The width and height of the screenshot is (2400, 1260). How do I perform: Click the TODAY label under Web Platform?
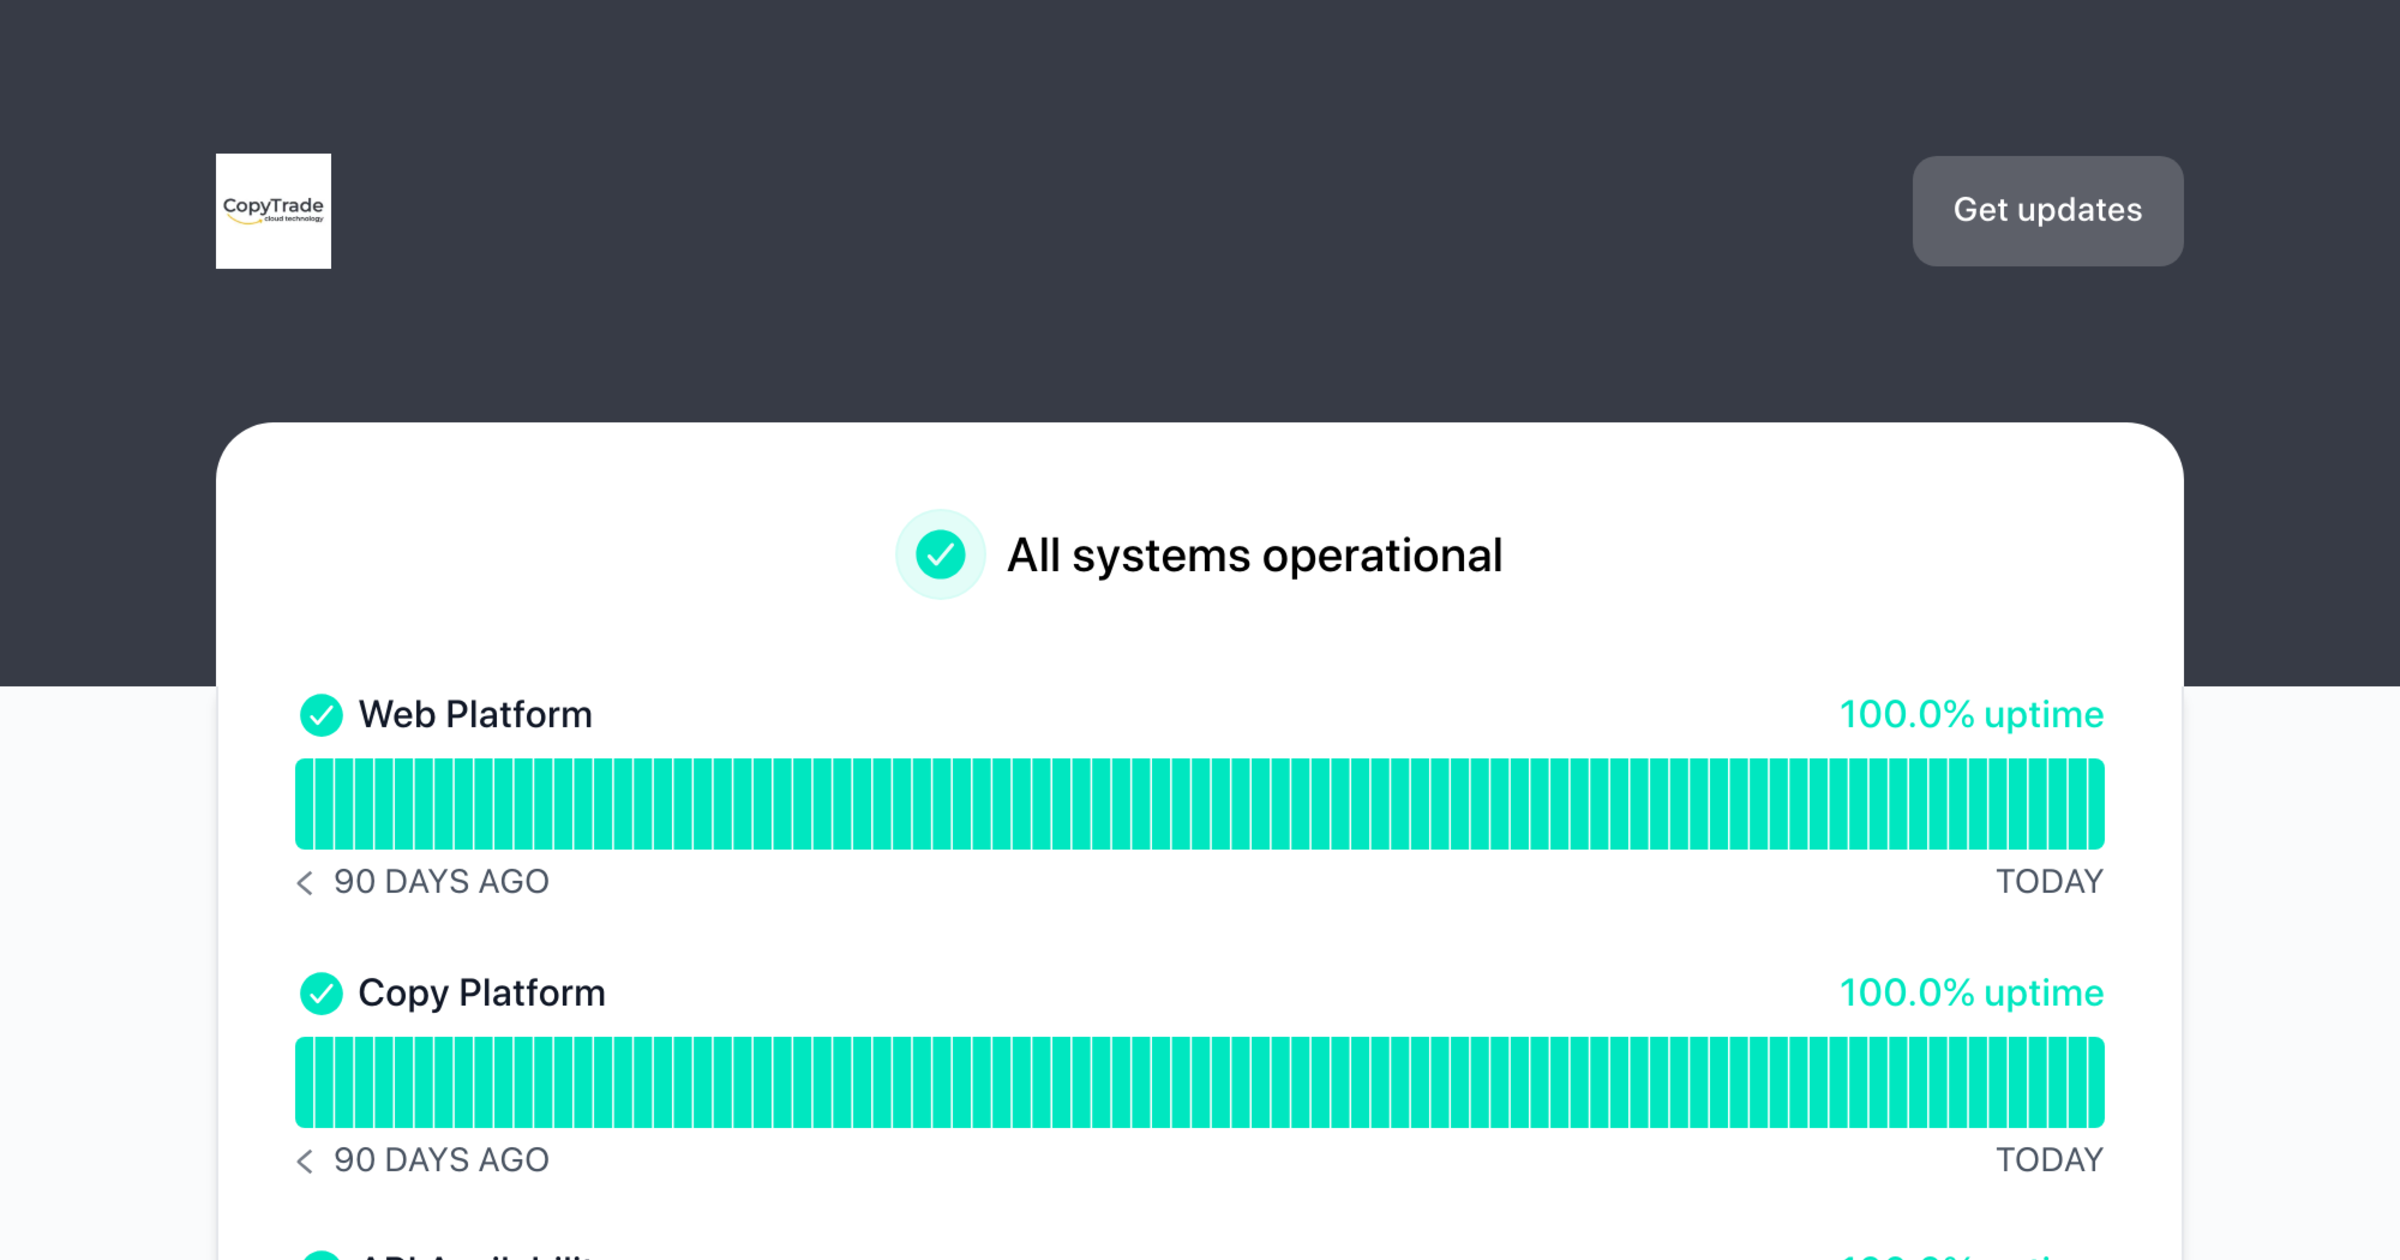coord(2049,882)
